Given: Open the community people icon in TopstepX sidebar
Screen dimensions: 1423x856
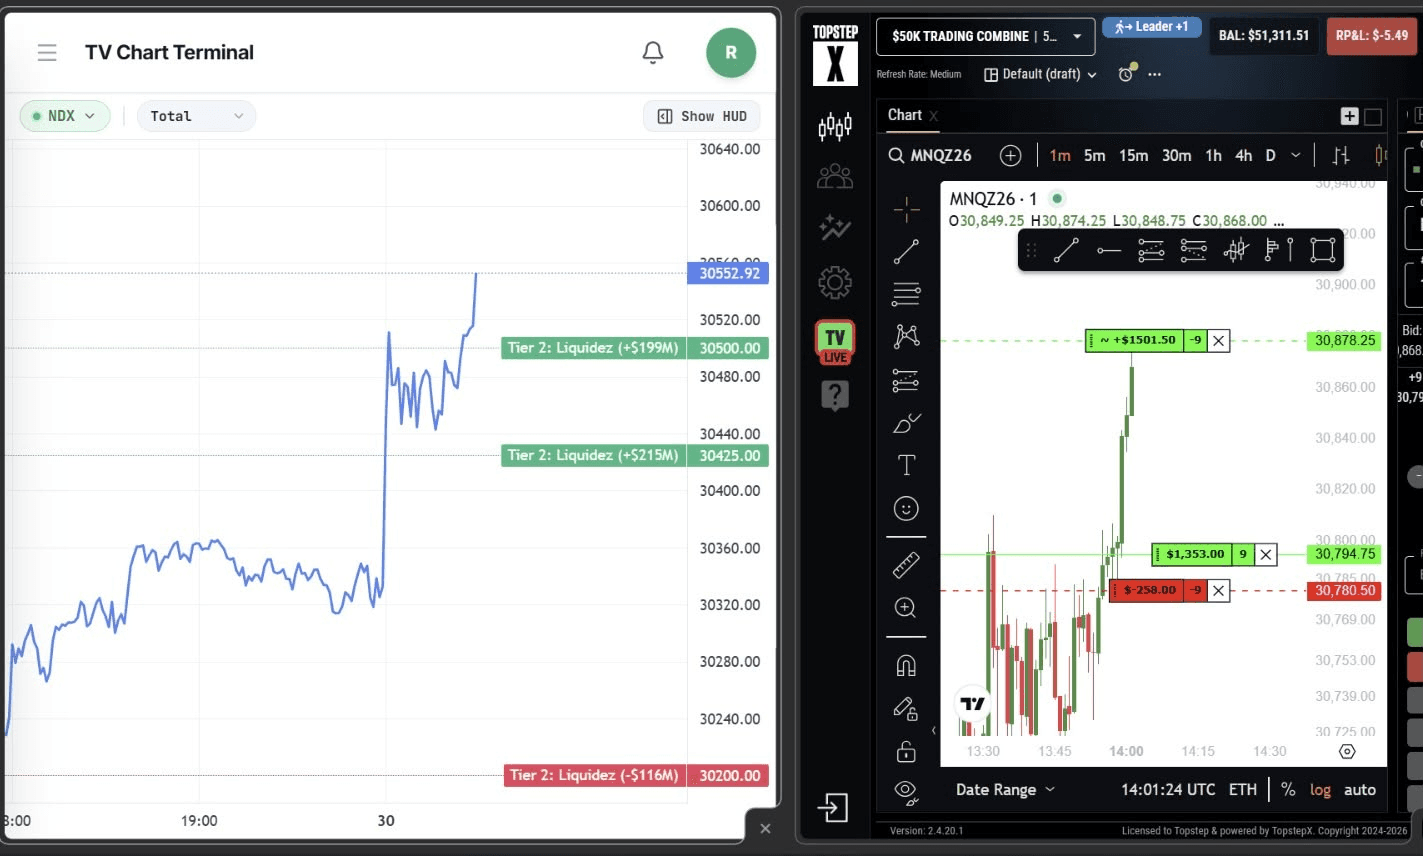Looking at the screenshot, I should click(835, 177).
